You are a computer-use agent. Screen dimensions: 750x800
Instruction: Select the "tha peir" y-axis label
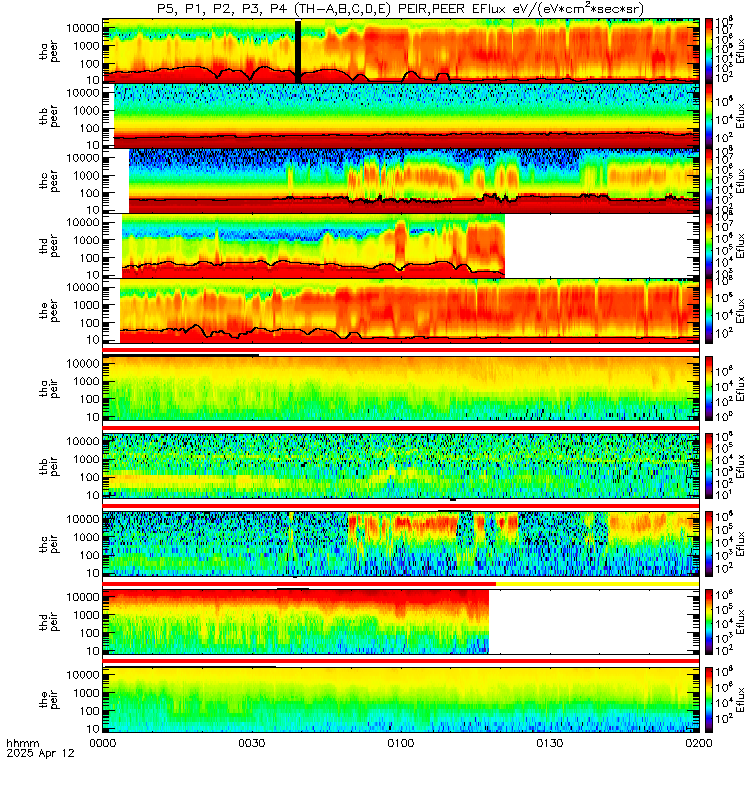point(49,388)
